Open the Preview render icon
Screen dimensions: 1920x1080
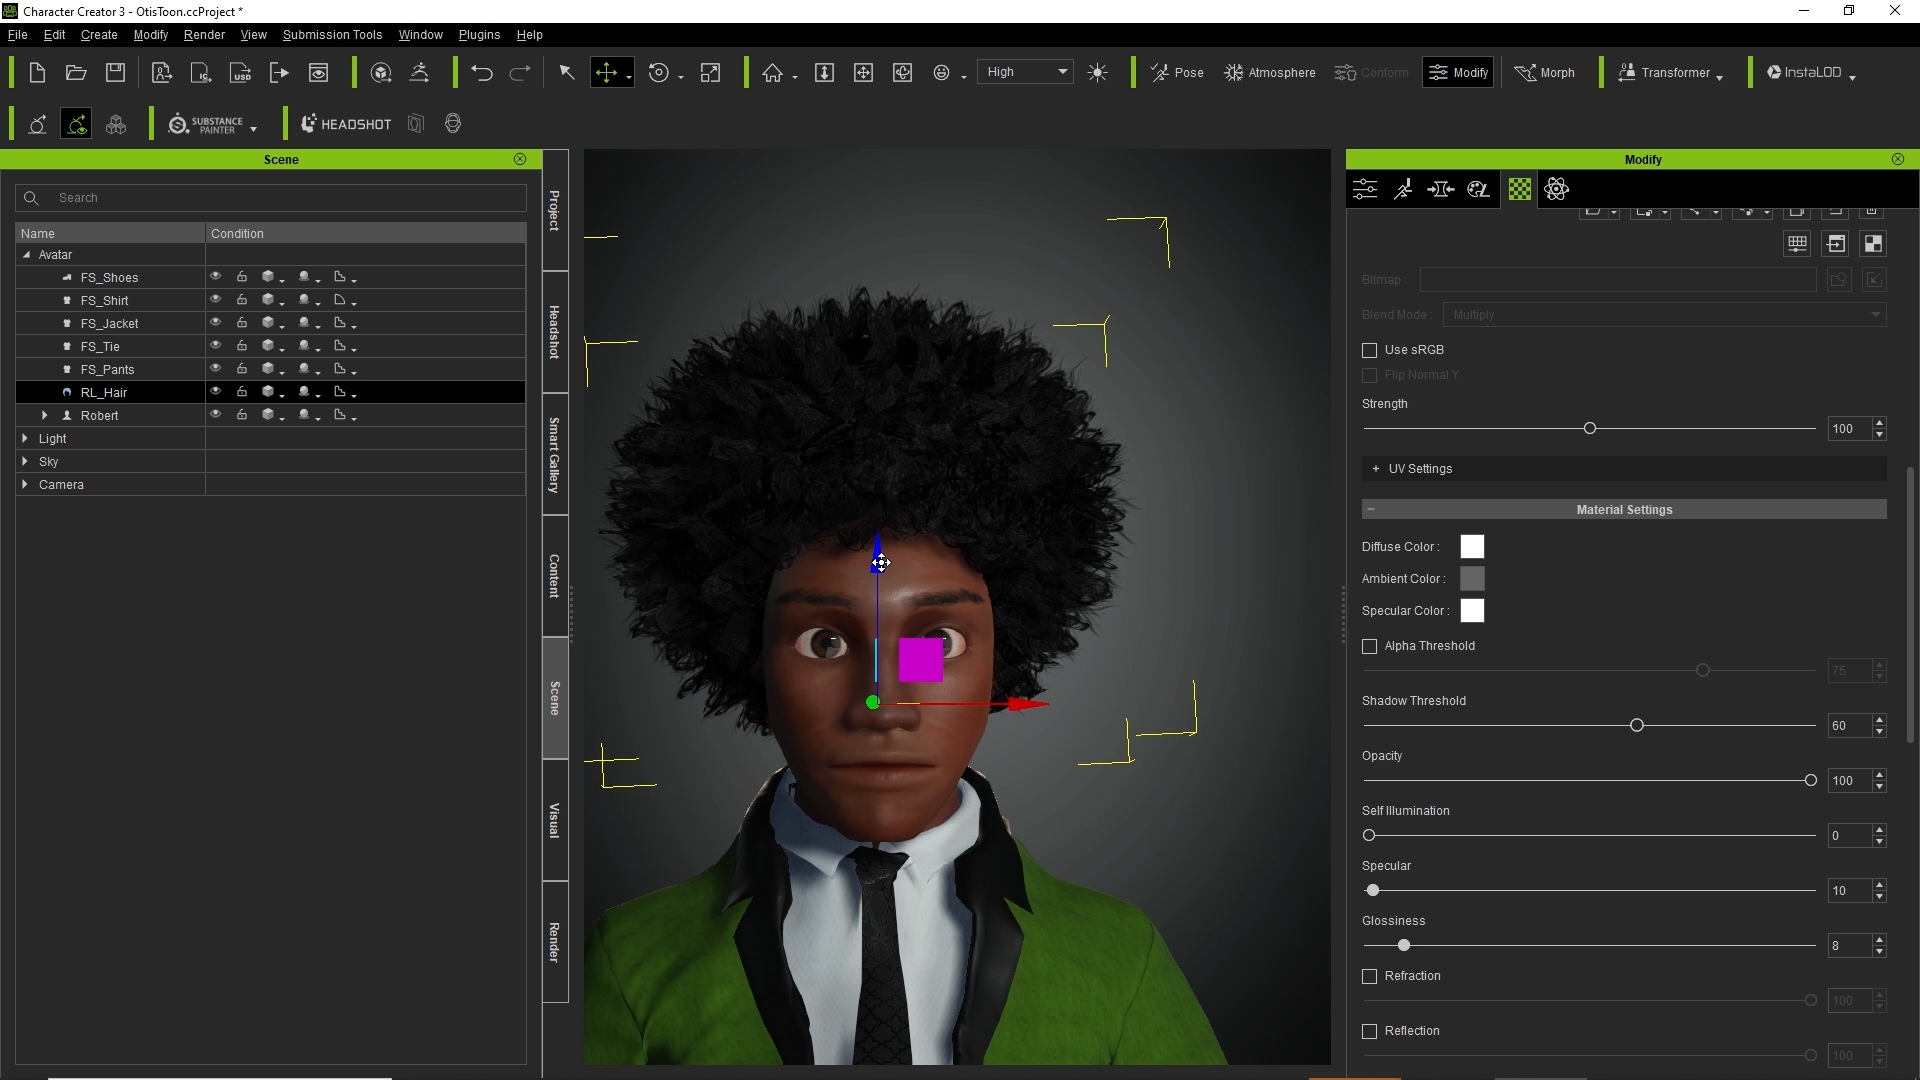[x=318, y=73]
